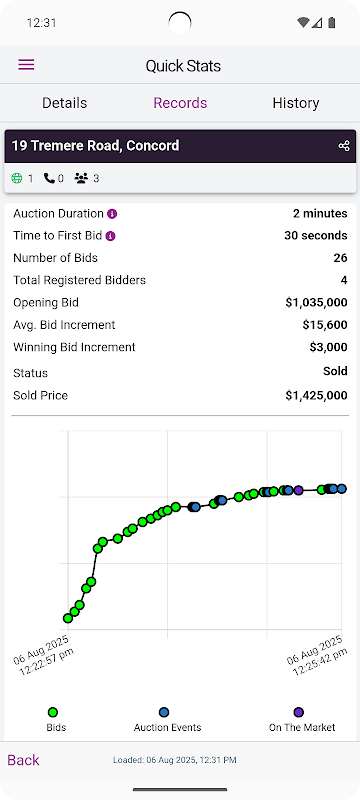Tap the green globe online bidders icon
360x800 pixels.
click(x=17, y=178)
